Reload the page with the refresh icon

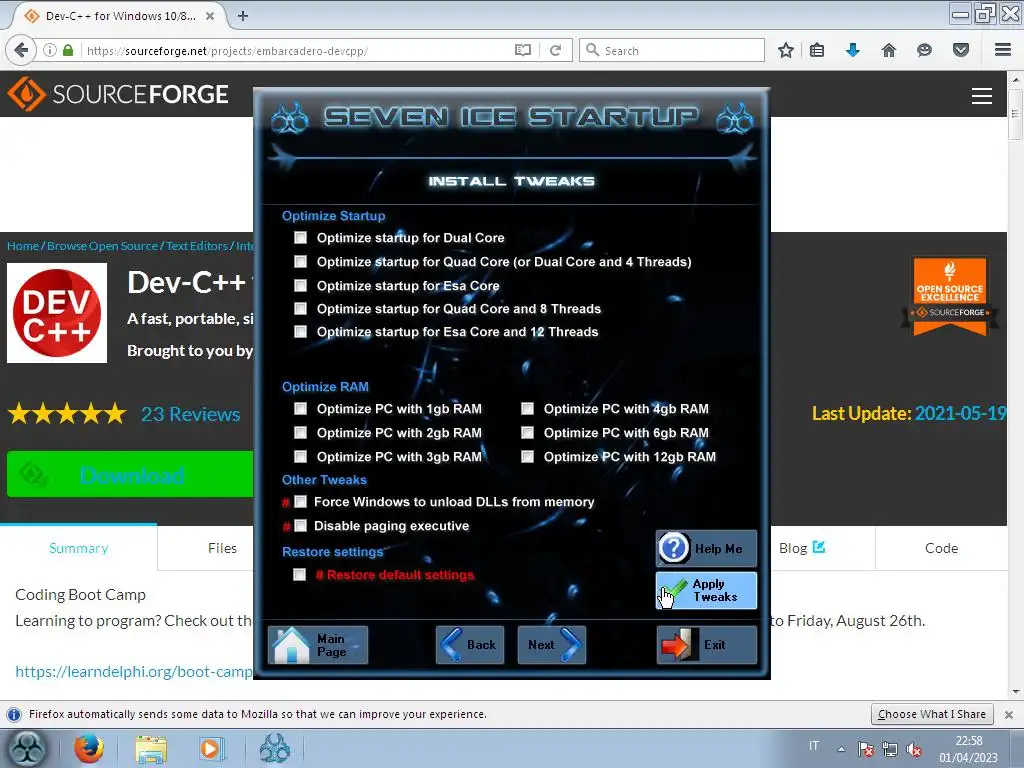555,50
